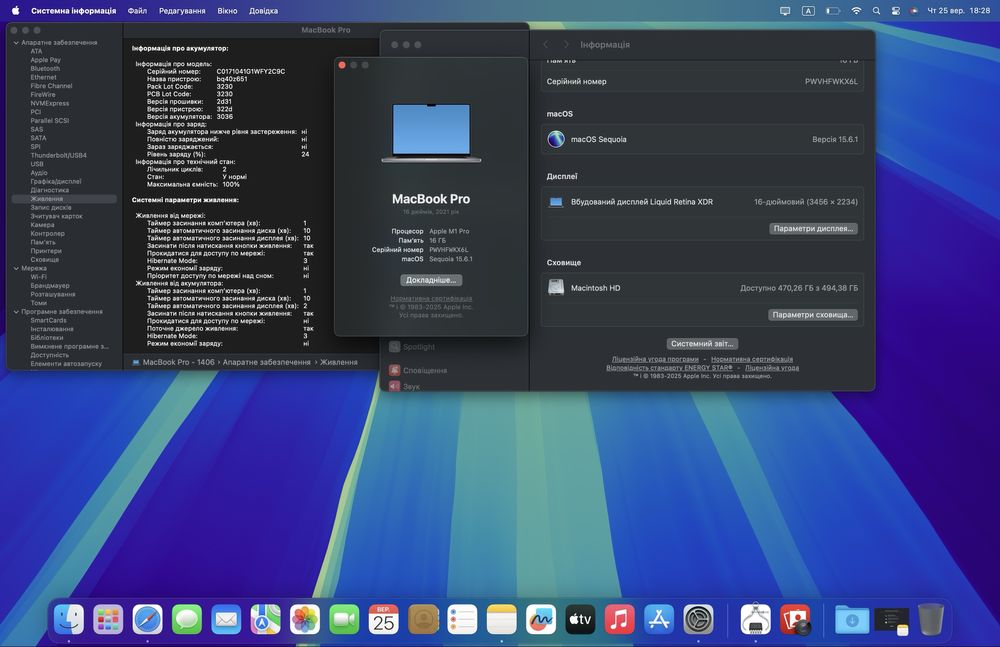Collapse the Апаратне забезпечення tree section
The height and width of the screenshot is (647, 1000).
[x=15, y=43]
